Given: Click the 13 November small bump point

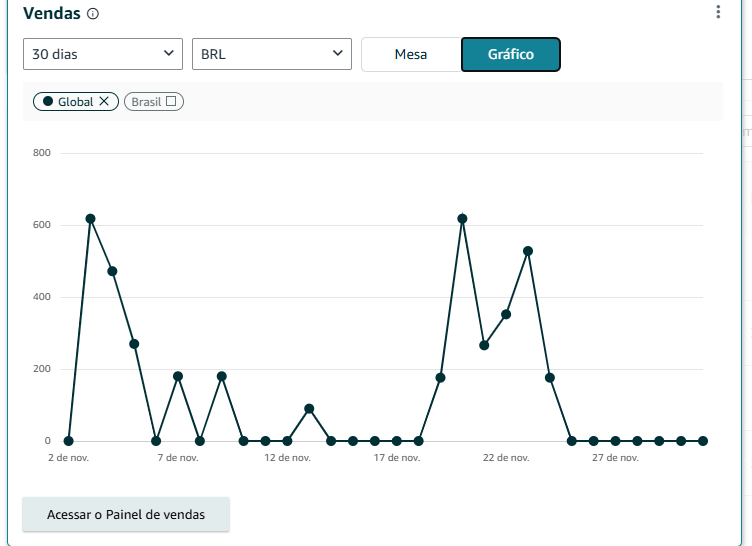Looking at the screenshot, I should click(309, 408).
